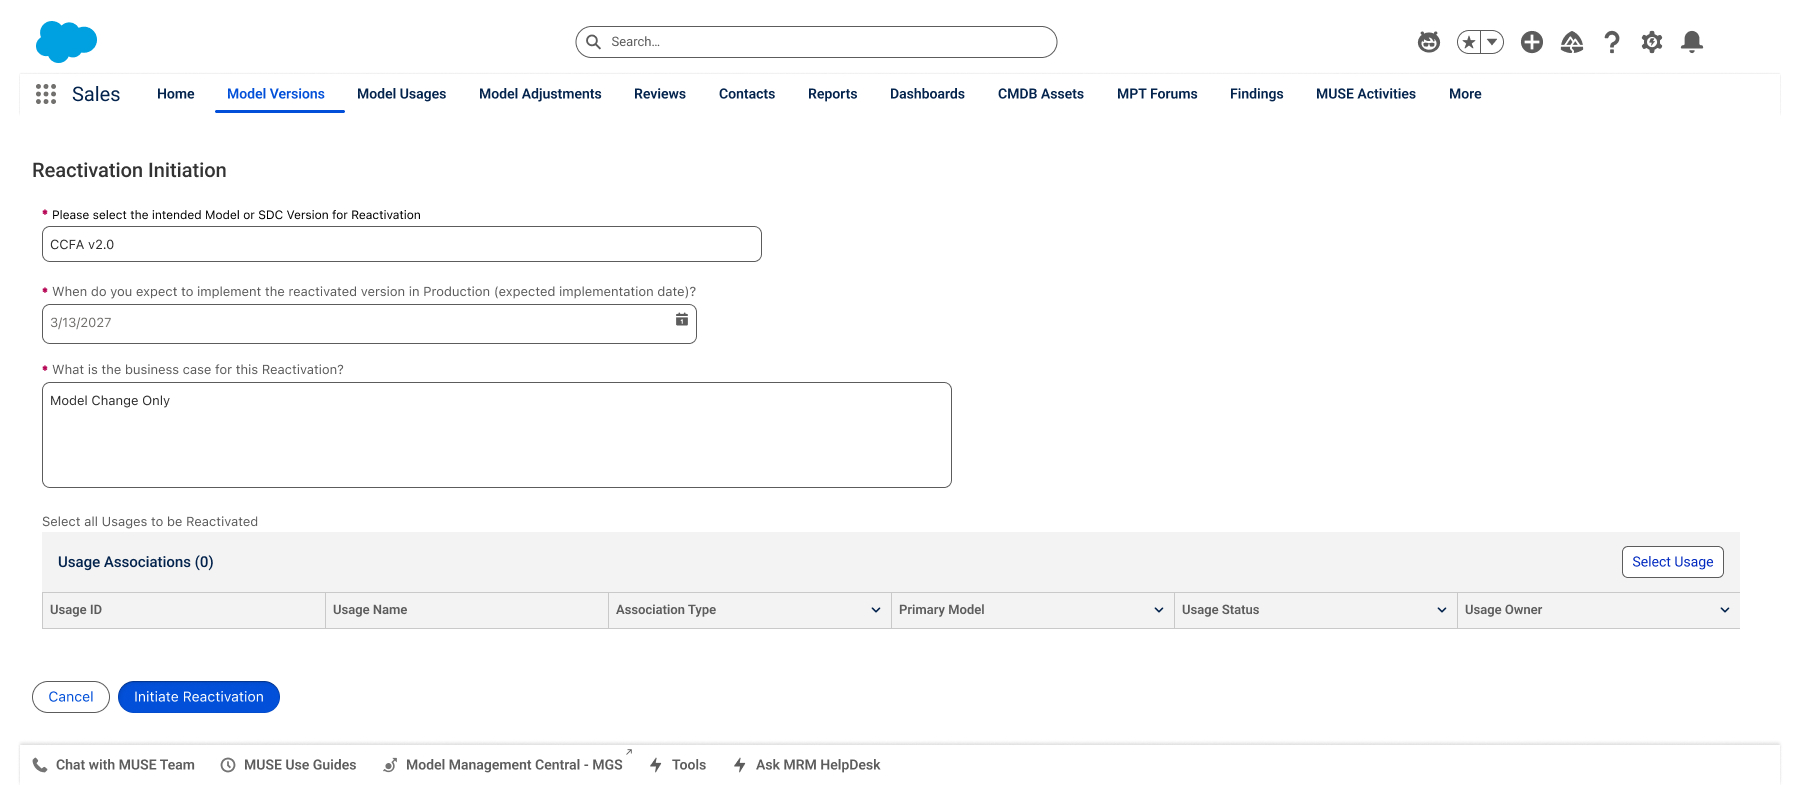Go to the Contacts tab

(747, 94)
